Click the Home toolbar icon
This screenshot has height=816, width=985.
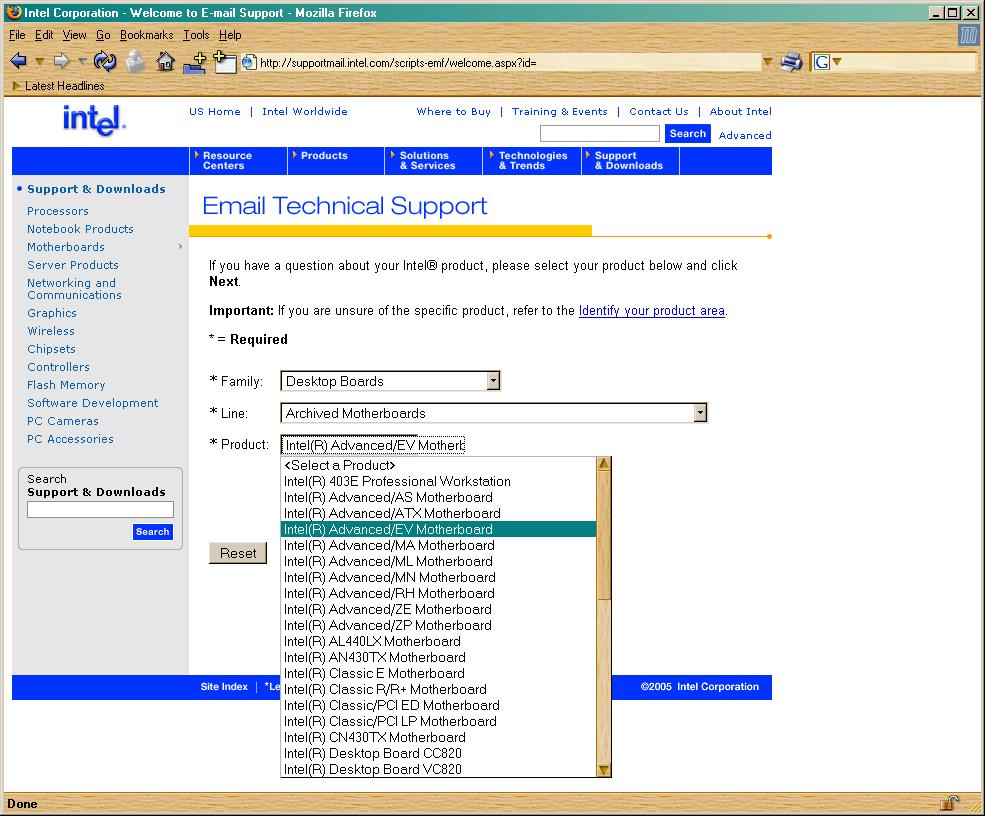166,62
